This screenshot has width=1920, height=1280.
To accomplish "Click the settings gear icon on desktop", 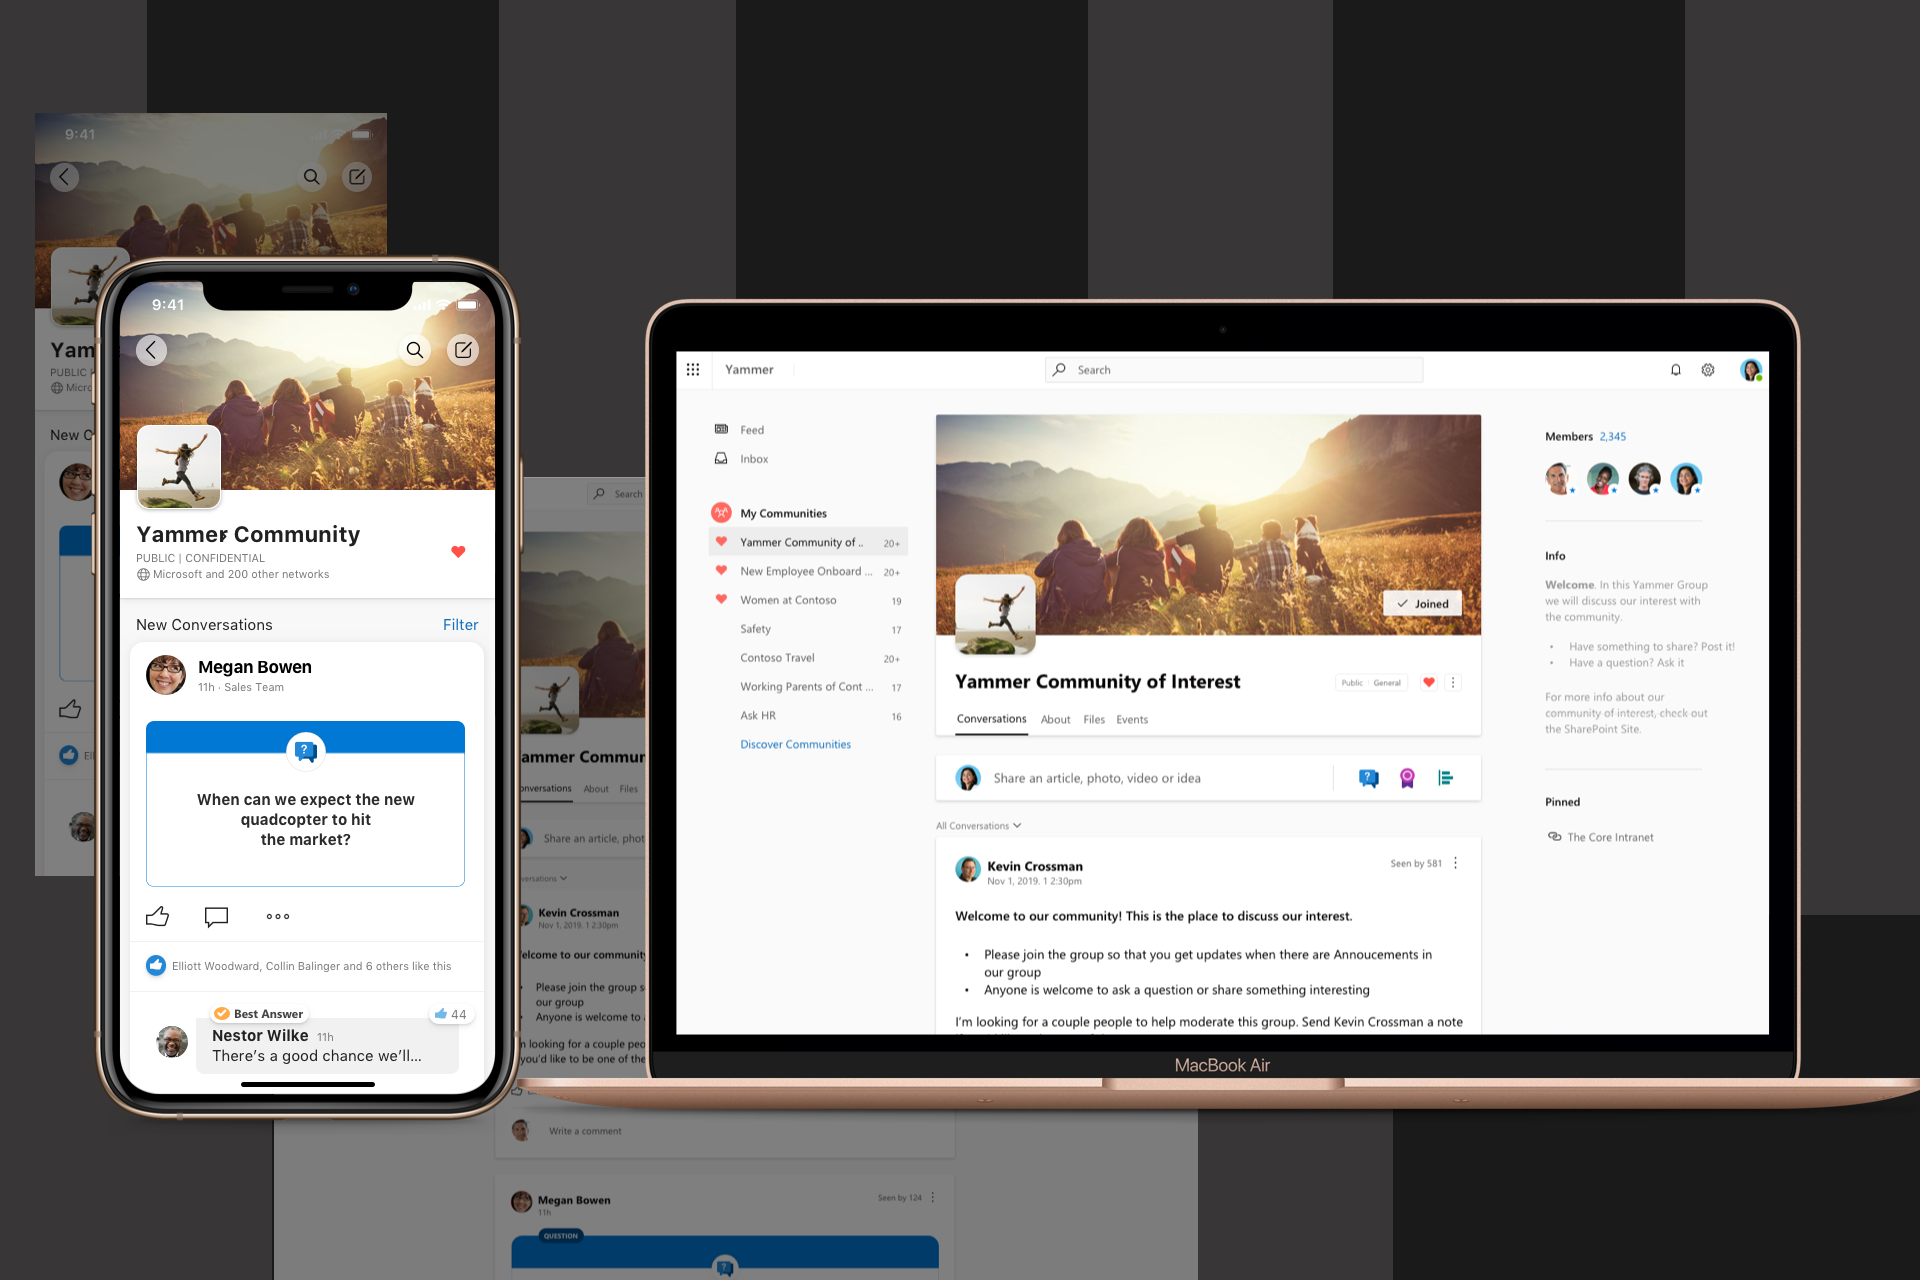I will (x=1709, y=369).
